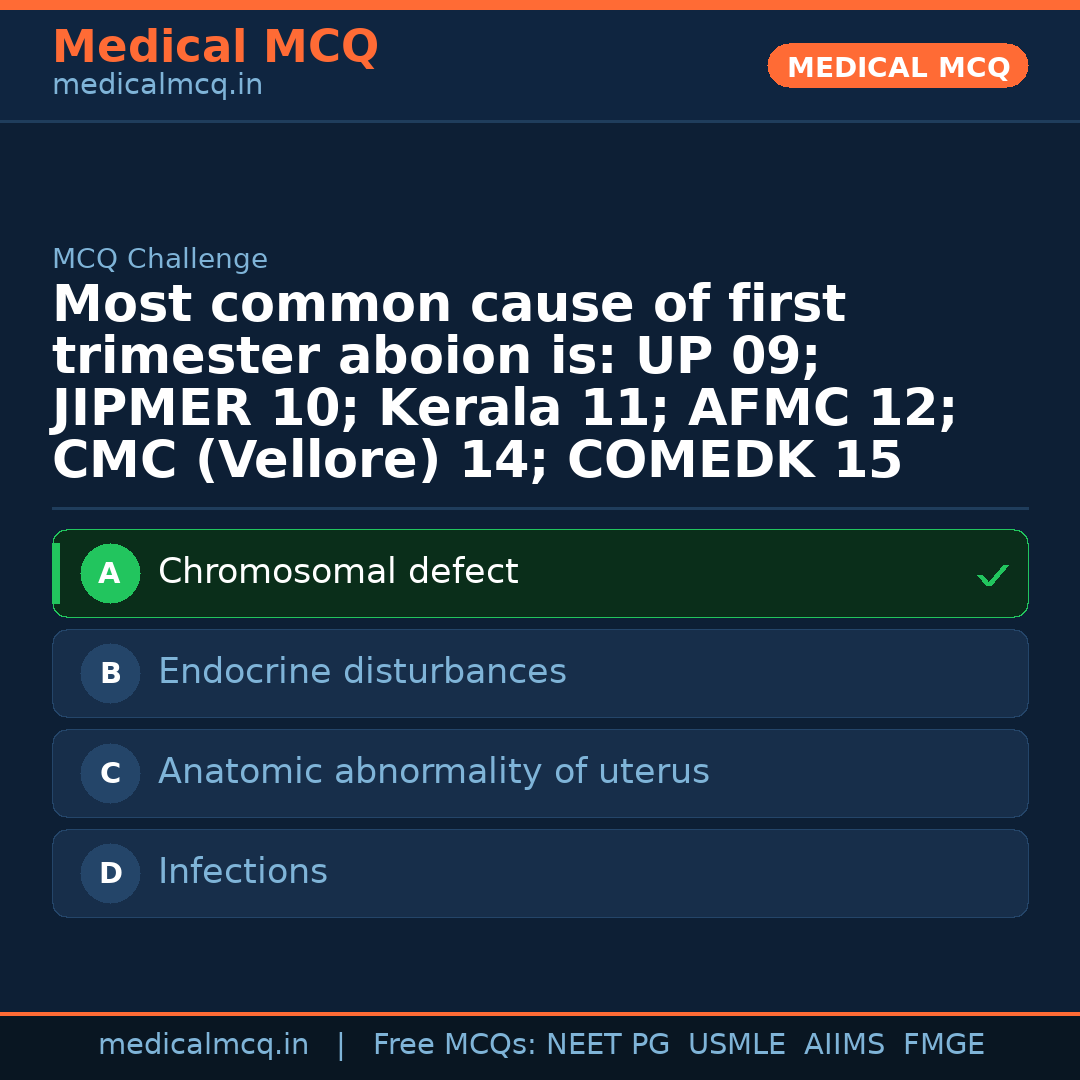Click the green bar left of option A
The width and height of the screenshot is (1080, 1080).
tap(56, 574)
